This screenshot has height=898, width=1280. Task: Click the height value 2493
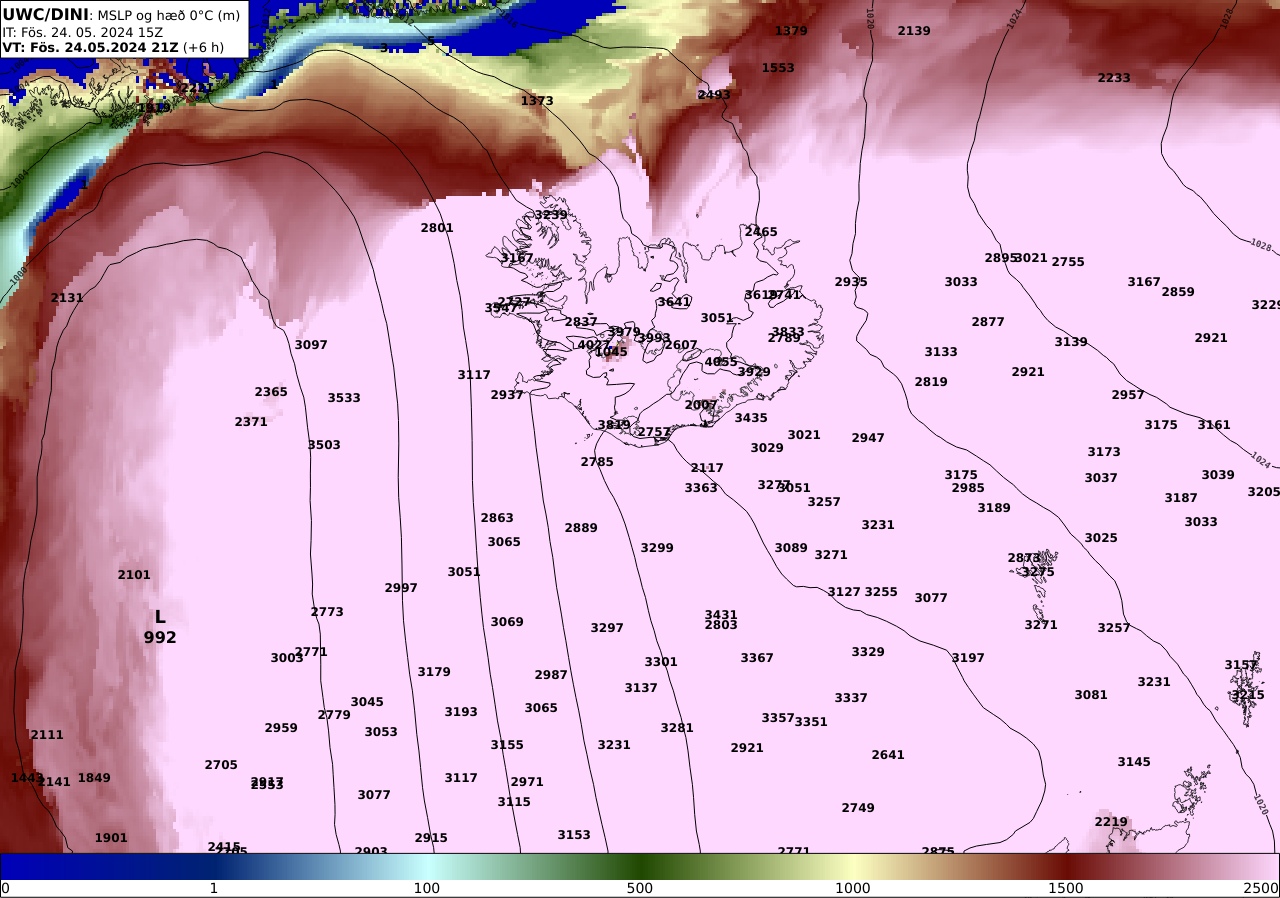[714, 95]
